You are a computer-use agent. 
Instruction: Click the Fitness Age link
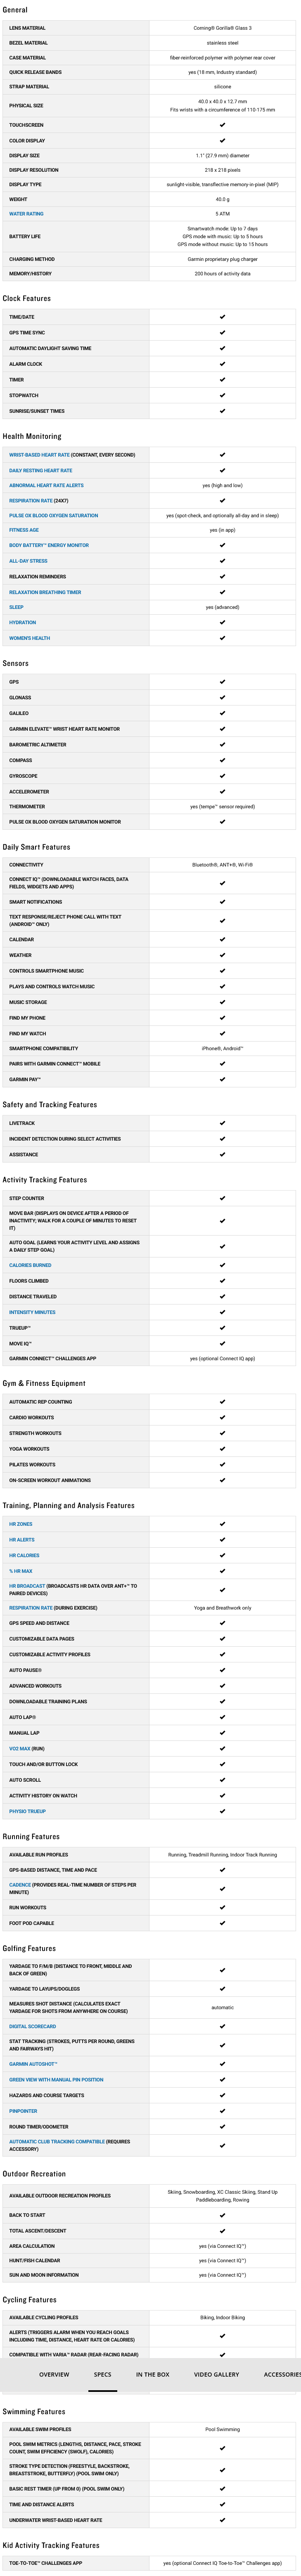(x=24, y=530)
